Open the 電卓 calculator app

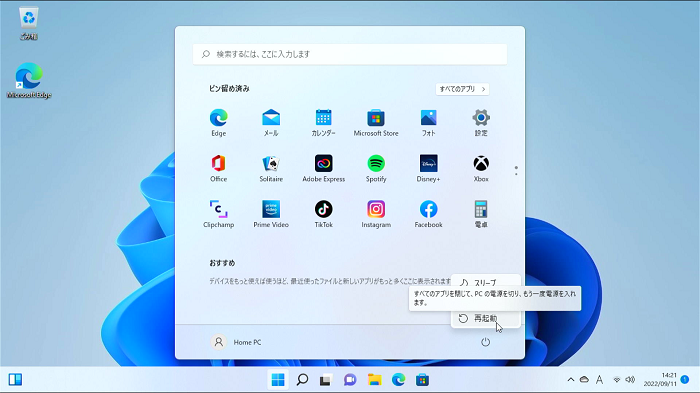(x=481, y=214)
